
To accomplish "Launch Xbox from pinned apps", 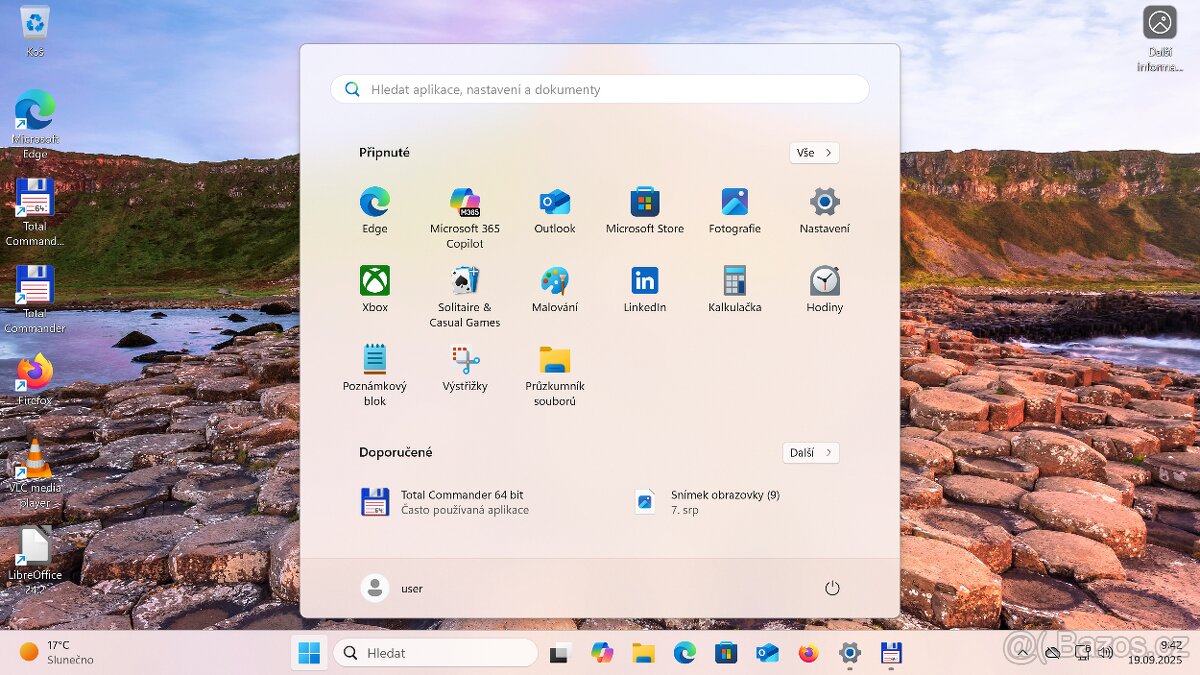I will (375, 281).
